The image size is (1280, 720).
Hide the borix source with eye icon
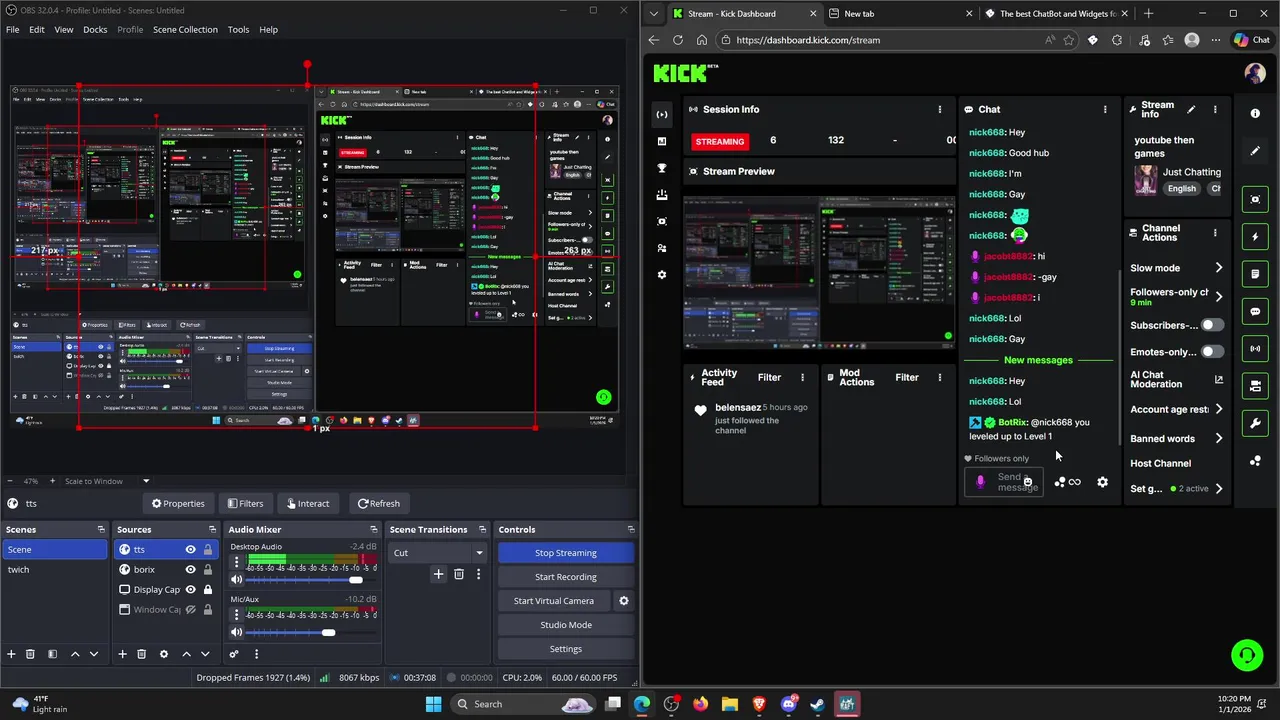point(190,569)
